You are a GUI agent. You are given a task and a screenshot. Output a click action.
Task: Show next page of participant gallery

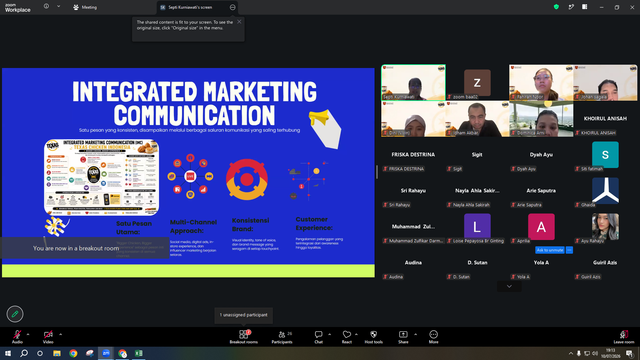click(x=509, y=287)
